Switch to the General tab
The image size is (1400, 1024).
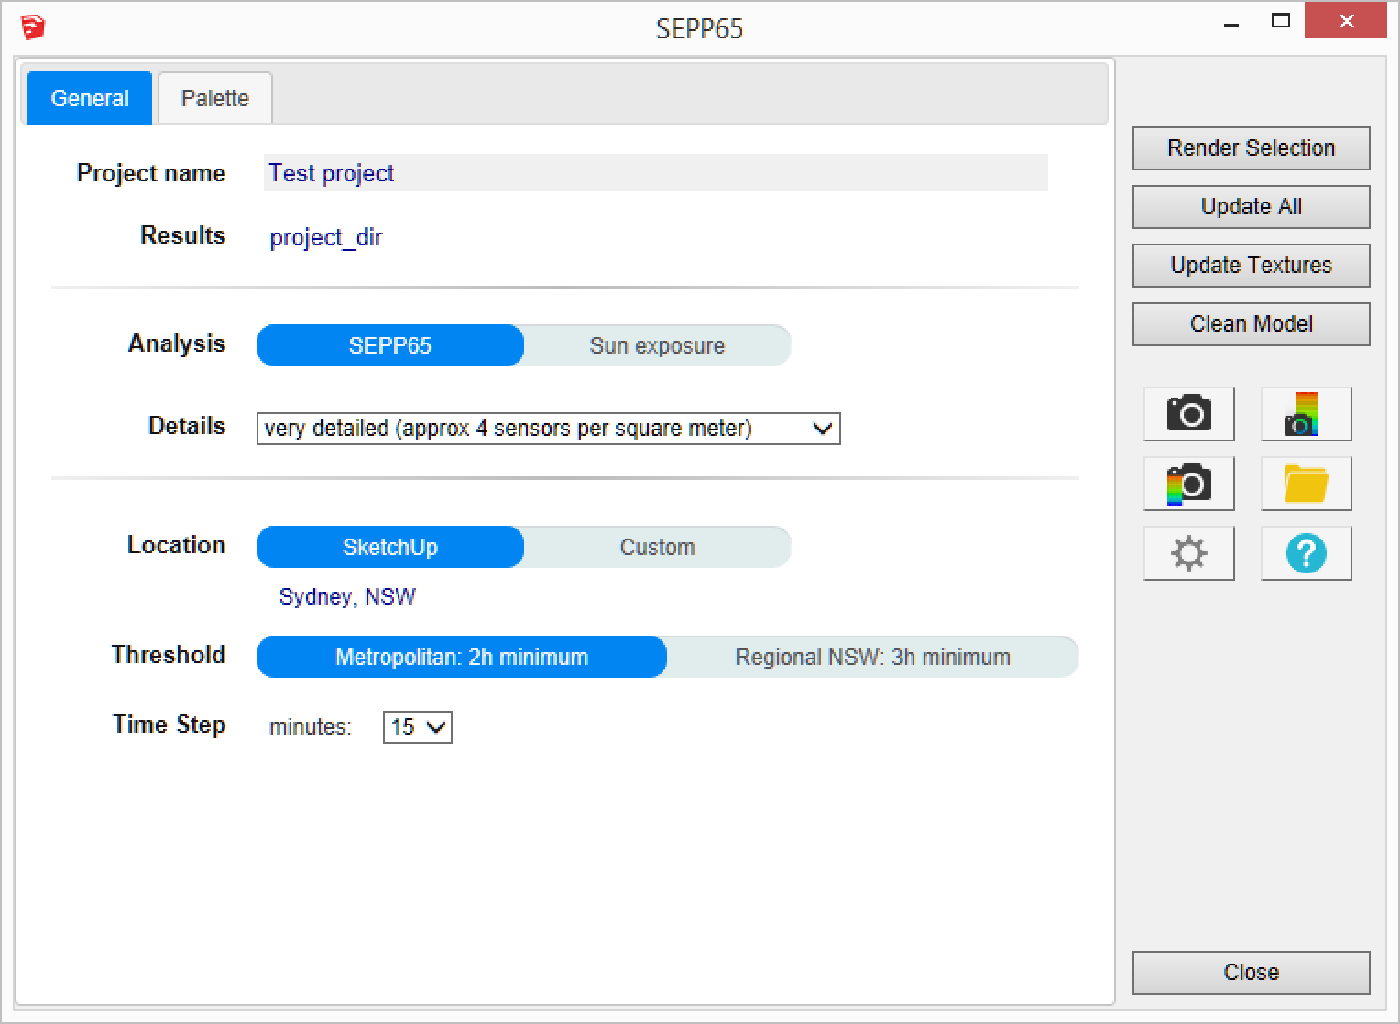(x=89, y=98)
